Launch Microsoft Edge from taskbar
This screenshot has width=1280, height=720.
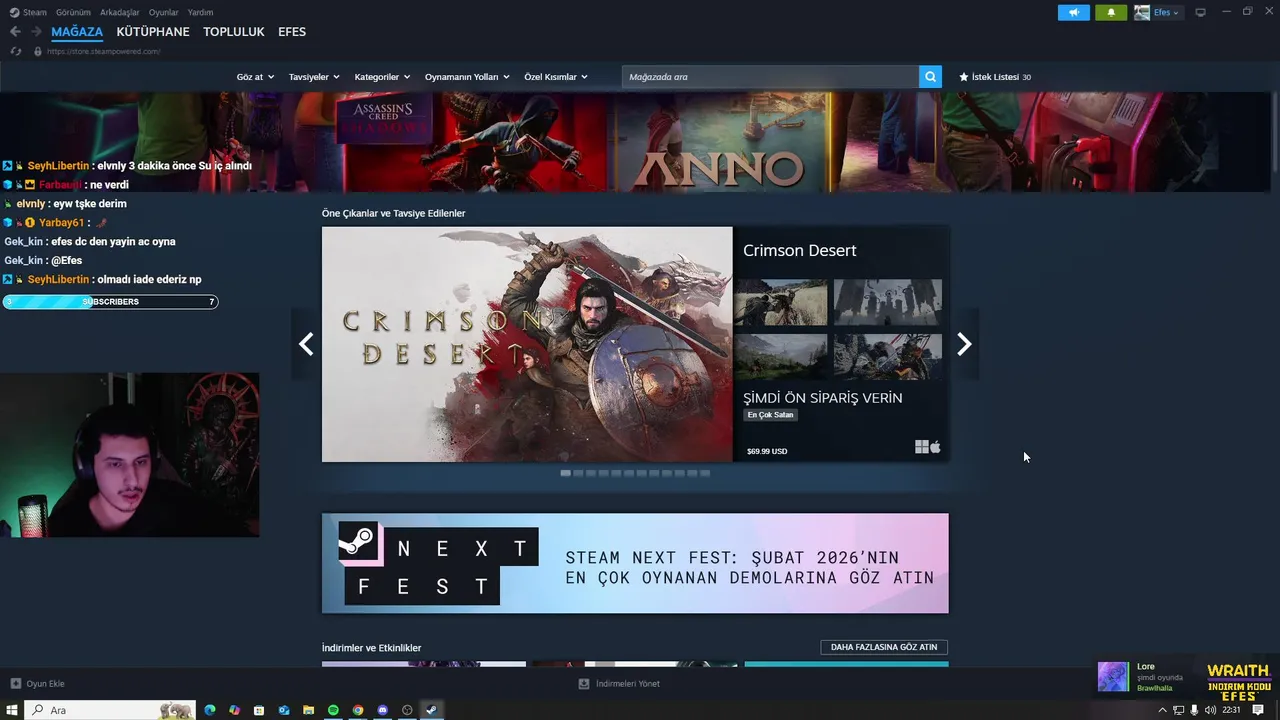click(210, 710)
